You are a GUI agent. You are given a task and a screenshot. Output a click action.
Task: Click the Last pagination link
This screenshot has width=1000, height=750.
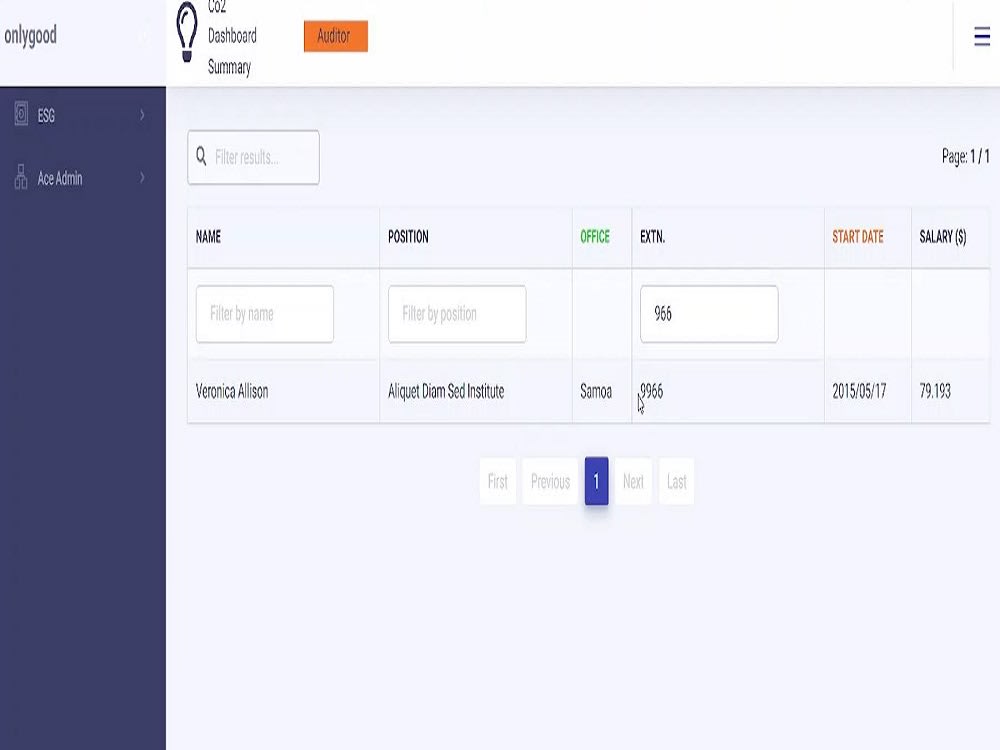(x=676, y=481)
